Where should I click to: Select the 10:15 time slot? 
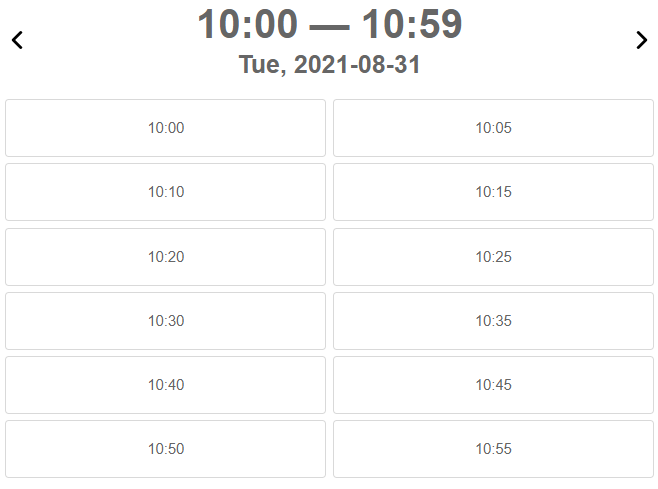tap(493, 192)
